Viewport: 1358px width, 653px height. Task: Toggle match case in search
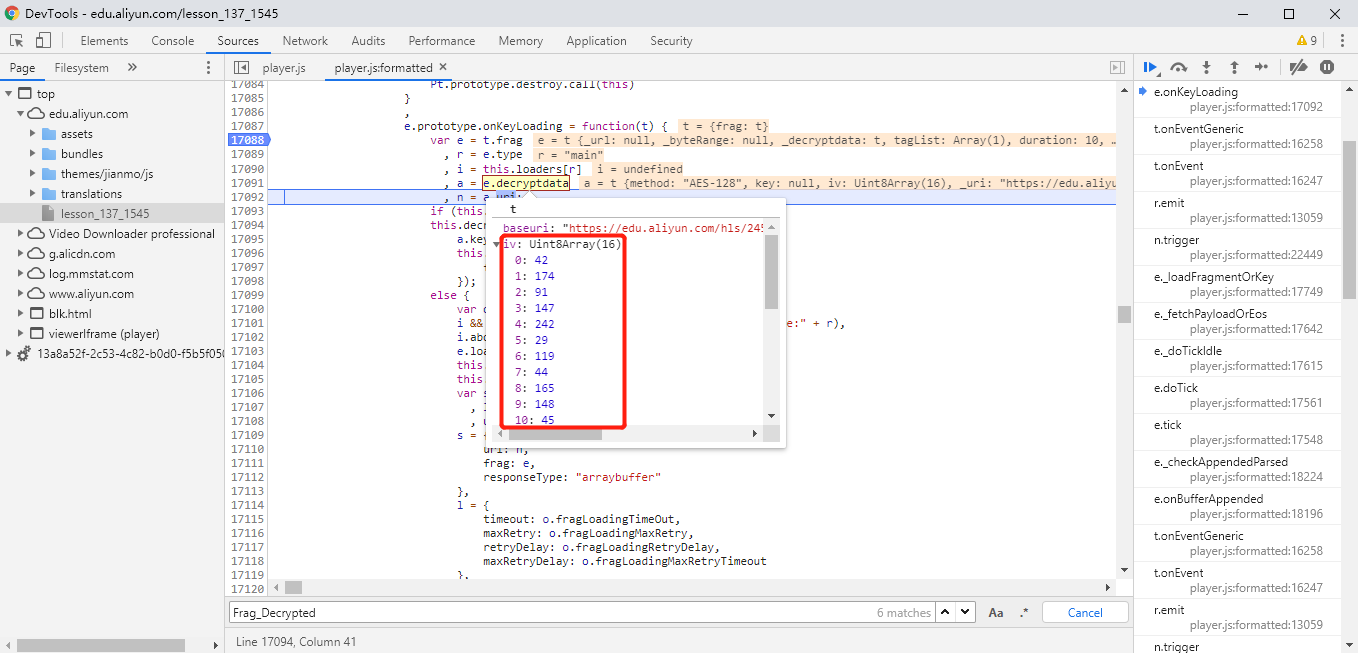(x=996, y=612)
